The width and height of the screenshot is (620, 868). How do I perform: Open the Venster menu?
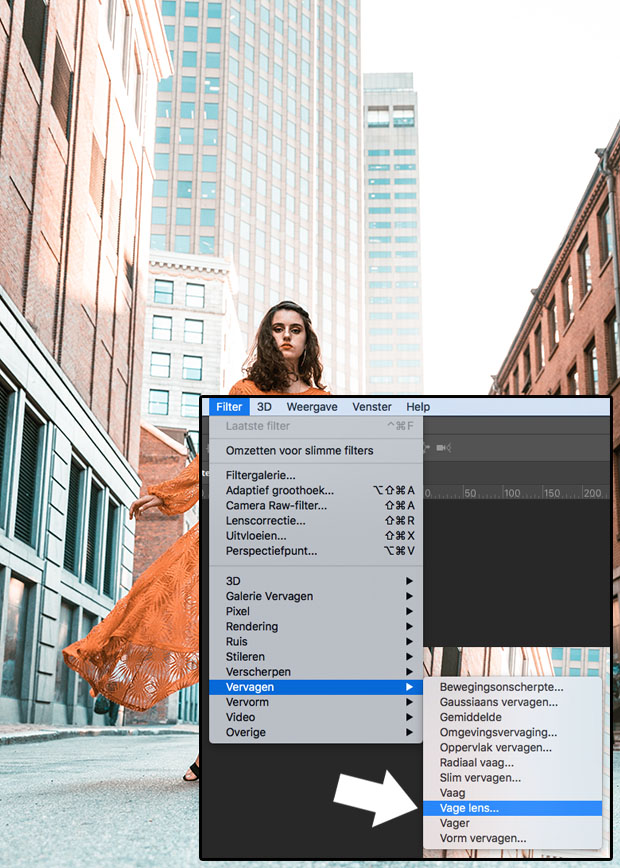click(372, 407)
